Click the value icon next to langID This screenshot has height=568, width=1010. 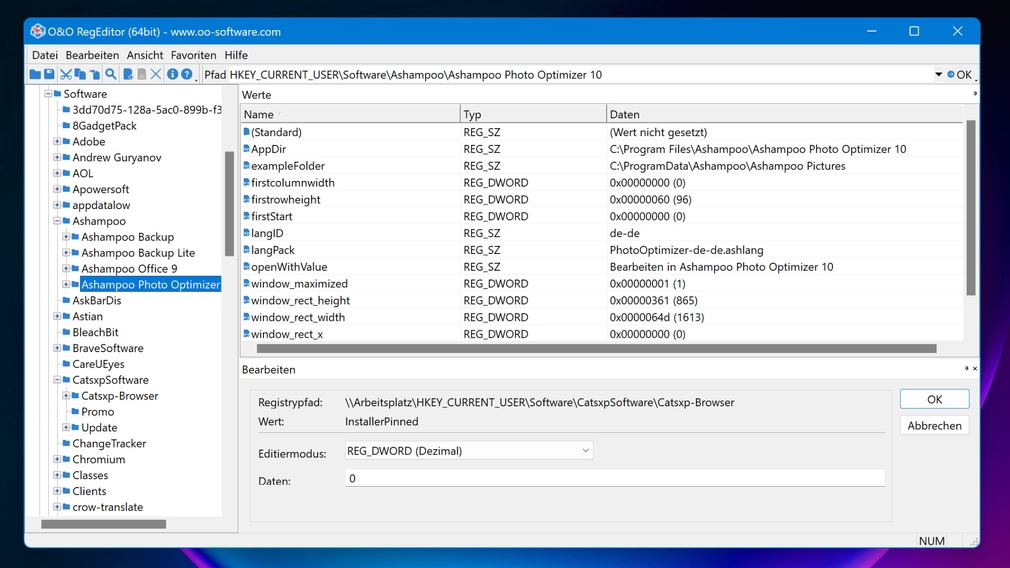point(246,233)
